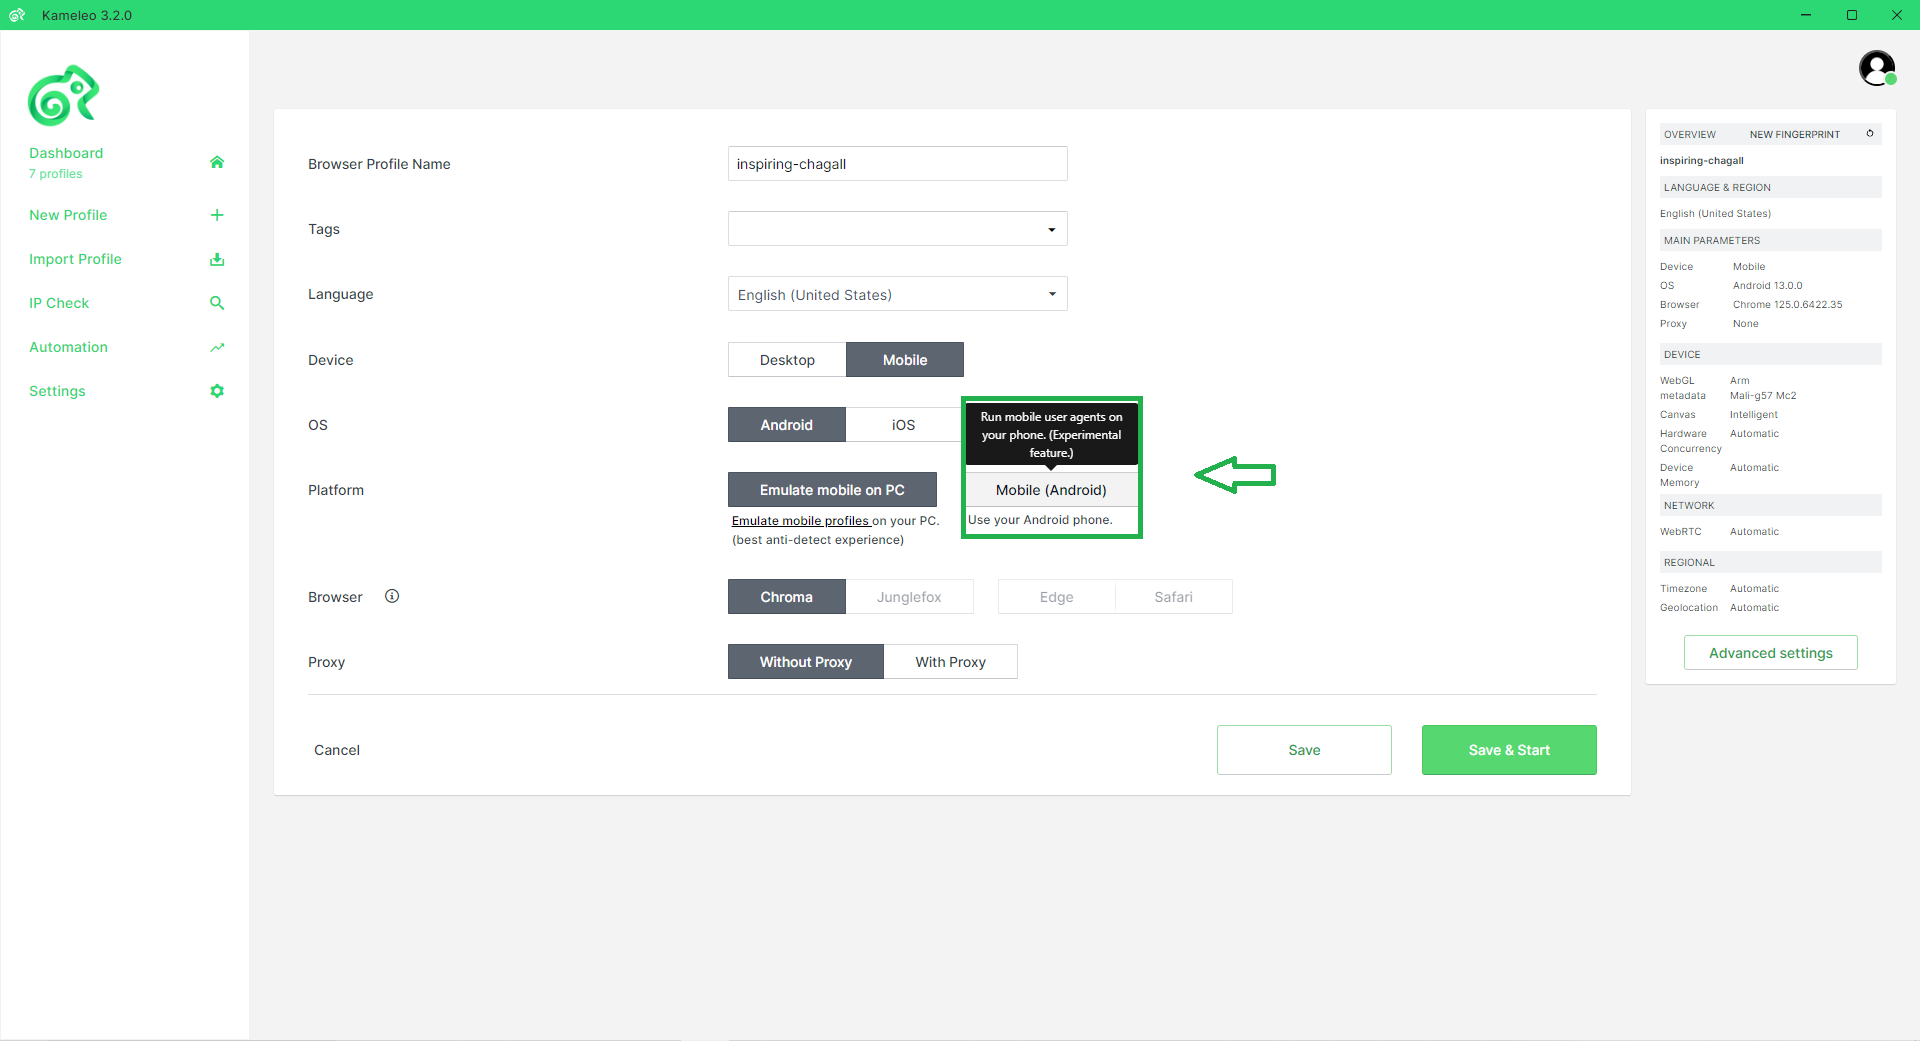Image resolution: width=1920 pixels, height=1041 pixels.
Task: Open Settings in sidebar
Action: click(x=57, y=391)
